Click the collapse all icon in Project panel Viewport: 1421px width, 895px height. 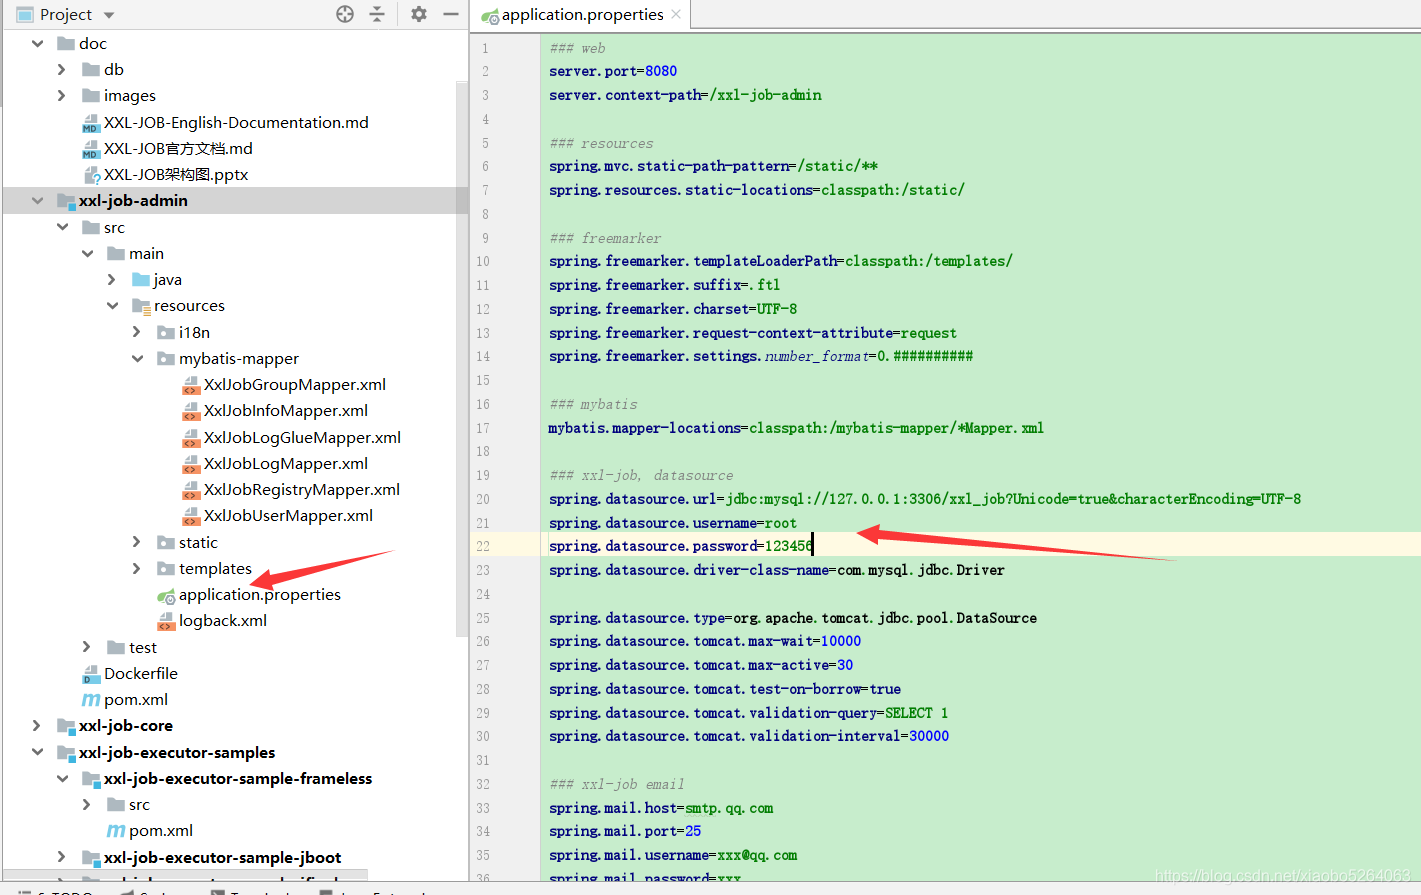[377, 14]
